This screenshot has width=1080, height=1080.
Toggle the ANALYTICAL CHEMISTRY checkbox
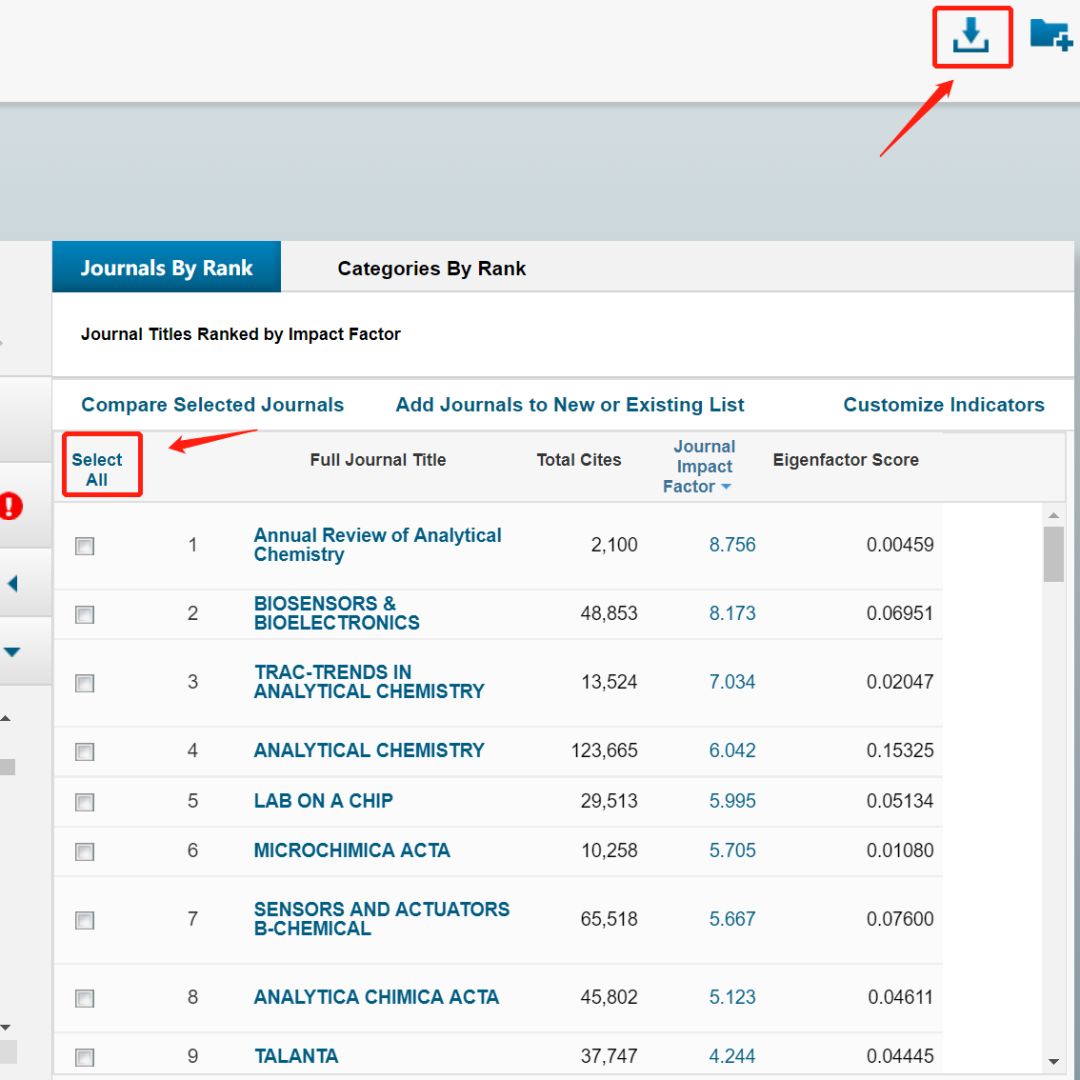85,751
